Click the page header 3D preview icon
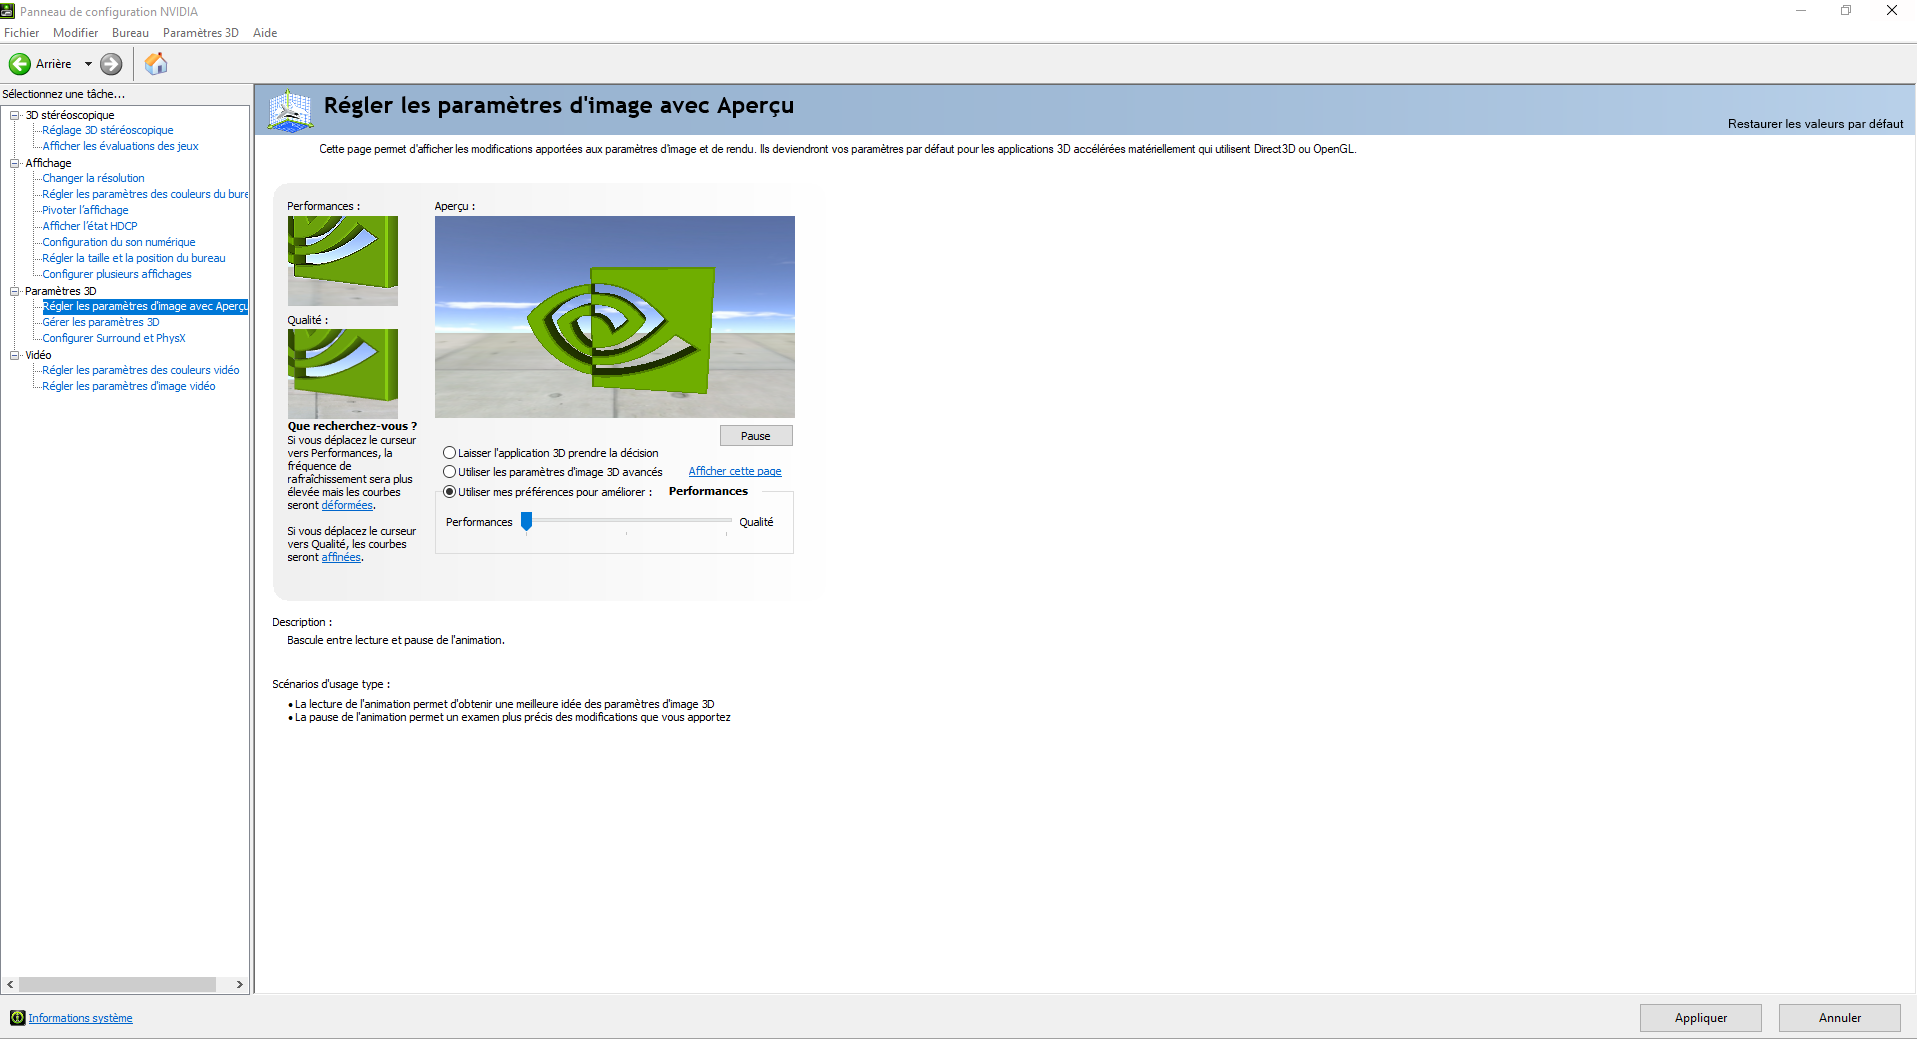This screenshot has width=1917, height=1039. [291, 110]
